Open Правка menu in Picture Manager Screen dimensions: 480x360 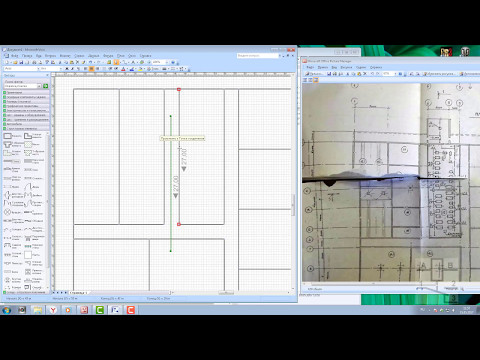click(x=323, y=67)
